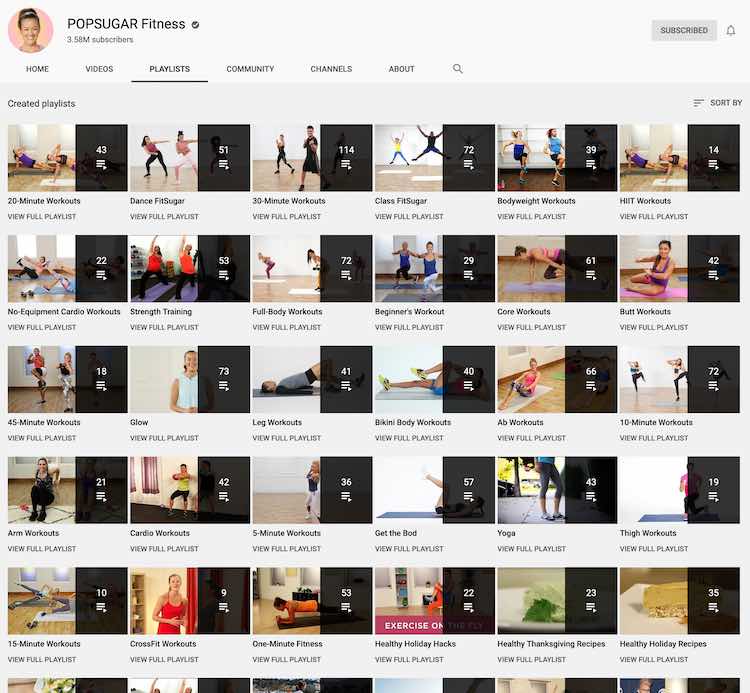The height and width of the screenshot is (693, 750).
Task: View full playlist for 45-Minute Workouts
Action: tap(42, 438)
